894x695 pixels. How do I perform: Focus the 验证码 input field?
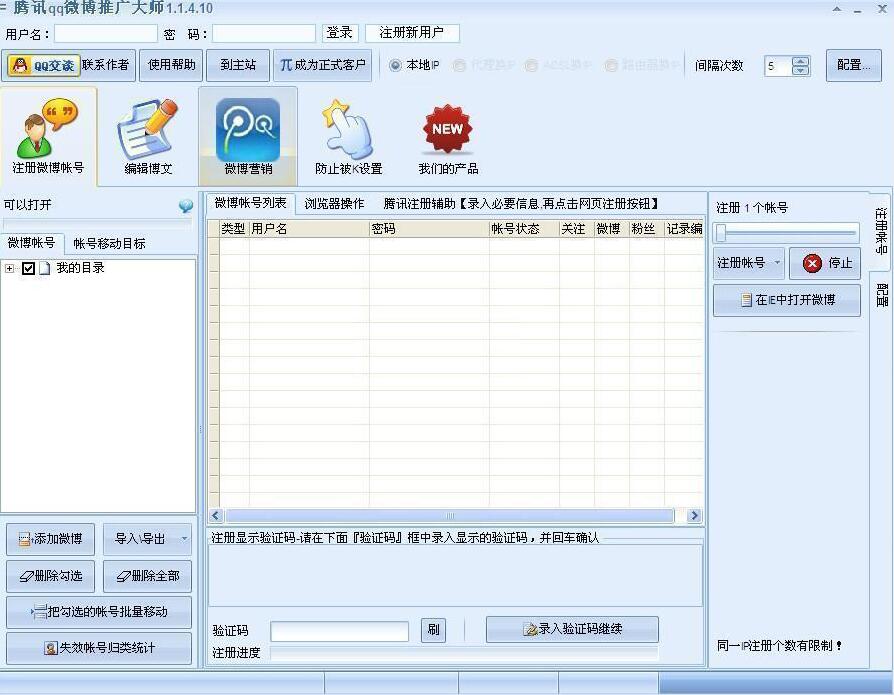click(x=339, y=631)
